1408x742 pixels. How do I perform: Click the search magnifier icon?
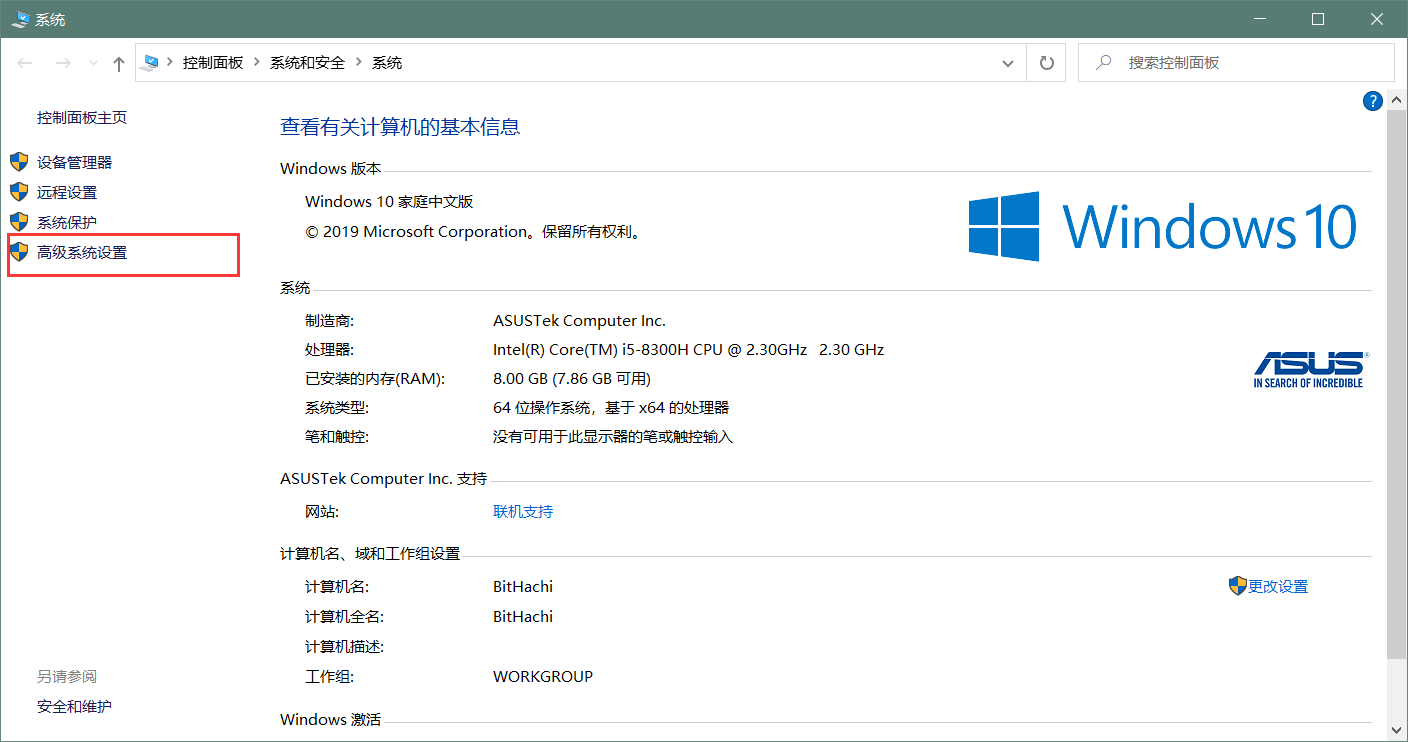click(1104, 62)
